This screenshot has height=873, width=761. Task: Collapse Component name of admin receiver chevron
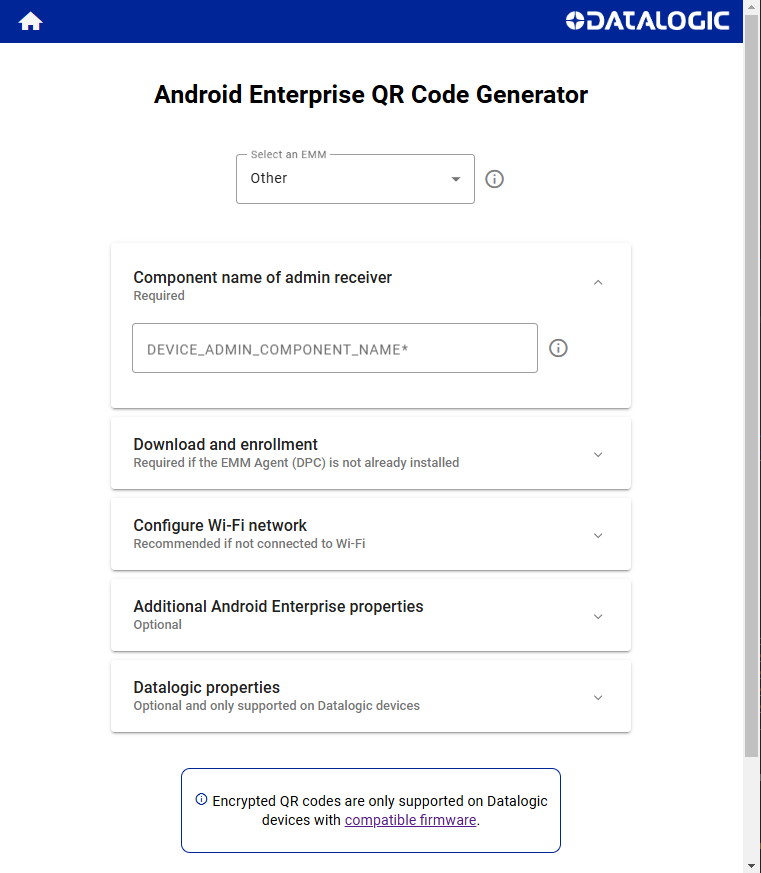point(598,283)
